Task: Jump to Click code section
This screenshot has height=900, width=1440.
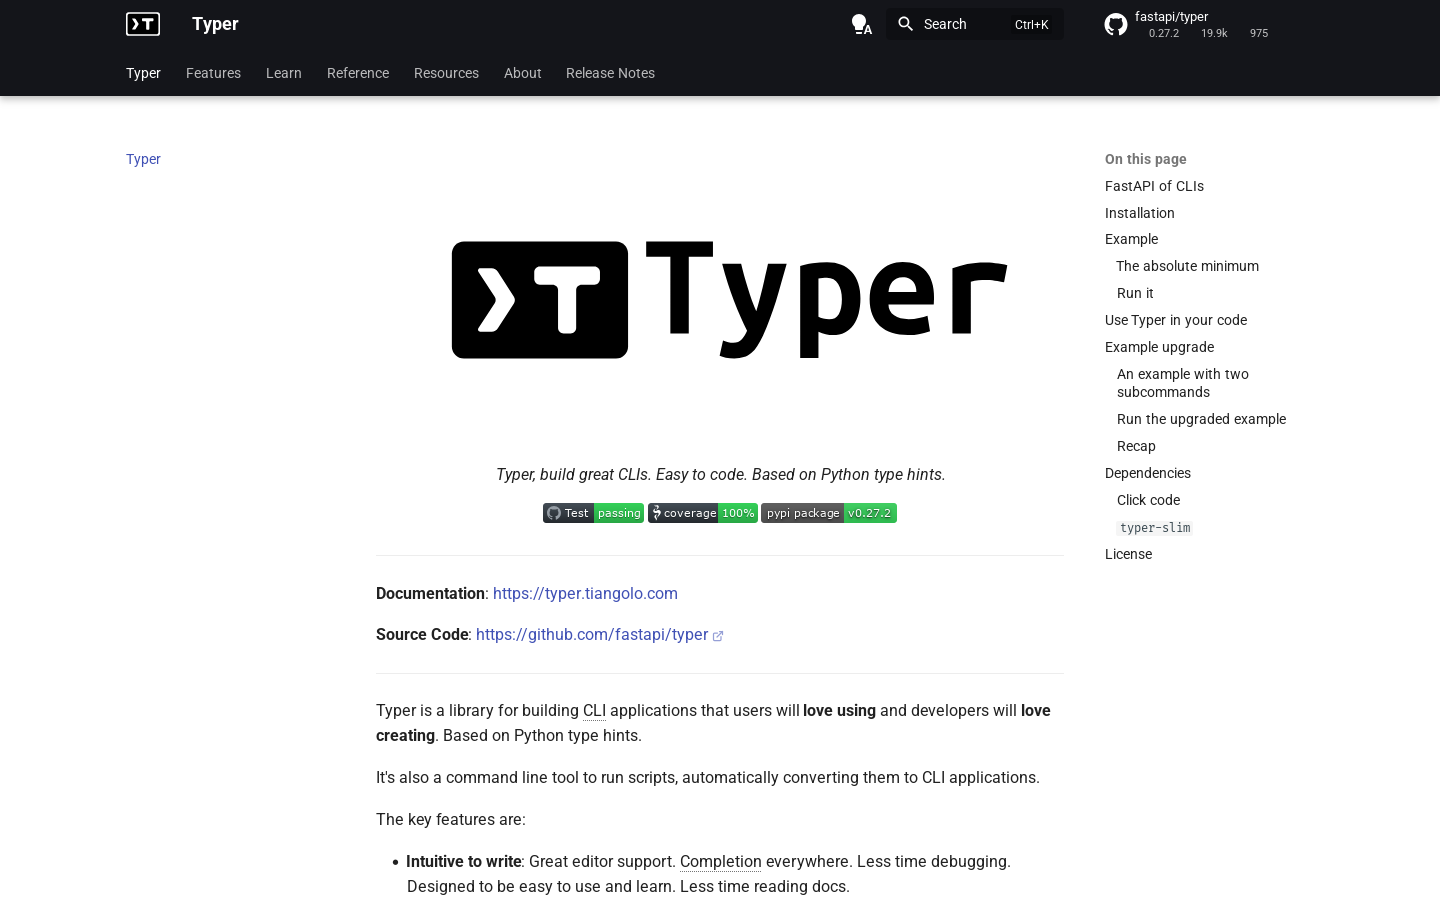Action: pyautogui.click(x=1148, y=500)
